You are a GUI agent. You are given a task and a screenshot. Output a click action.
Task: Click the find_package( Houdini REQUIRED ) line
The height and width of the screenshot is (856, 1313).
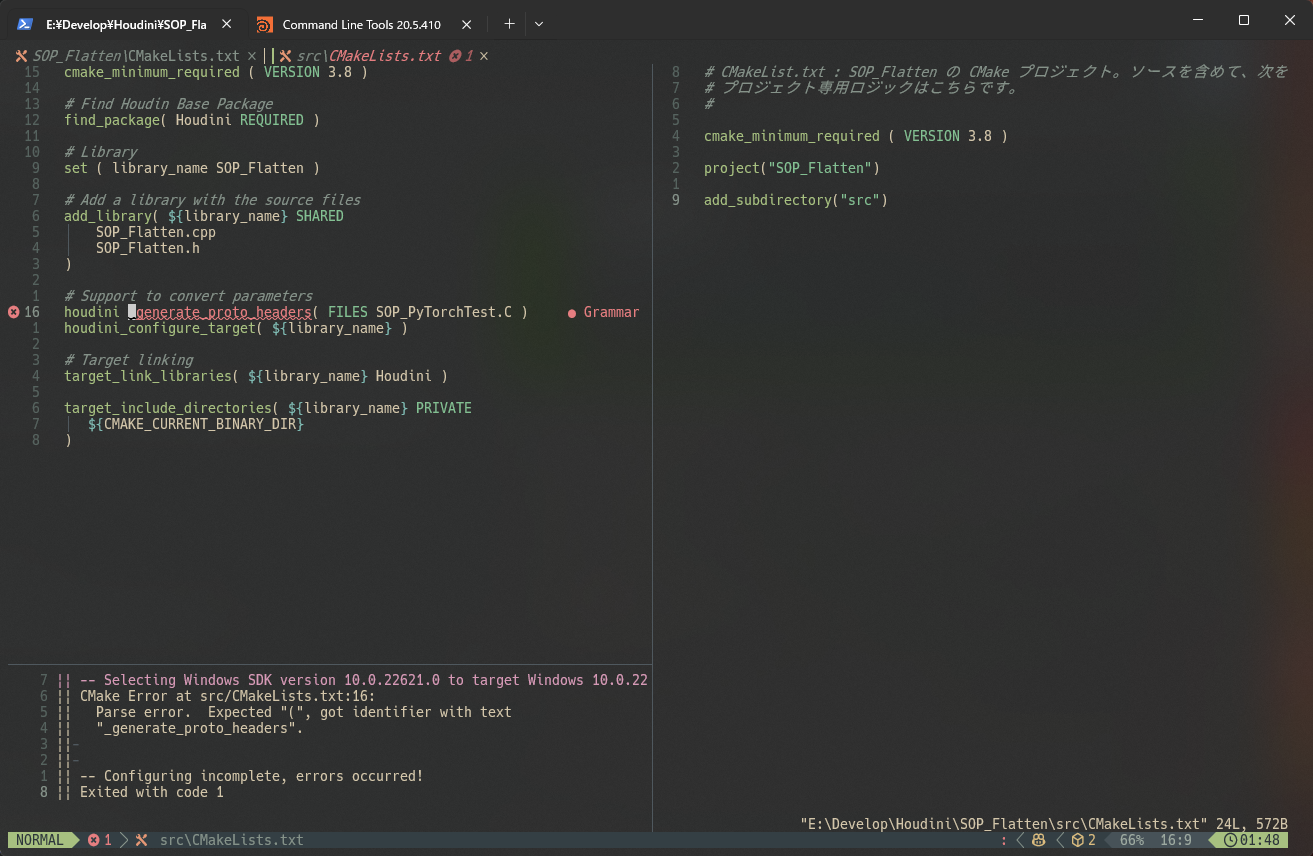click(x=192, y=120)
